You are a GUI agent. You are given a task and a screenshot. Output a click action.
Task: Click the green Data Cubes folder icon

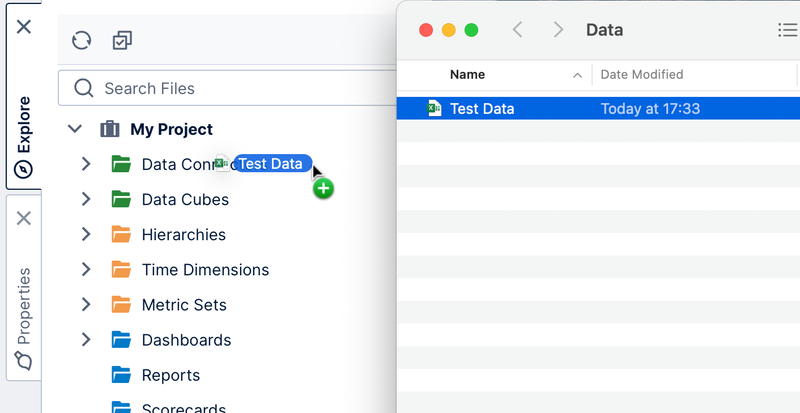(121, 199)
